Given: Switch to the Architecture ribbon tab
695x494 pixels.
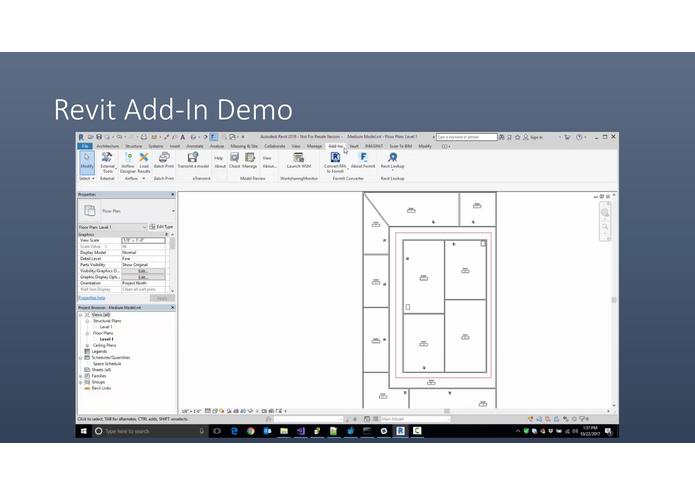Looking at the screenshot, I should click(x=108, y=146).
